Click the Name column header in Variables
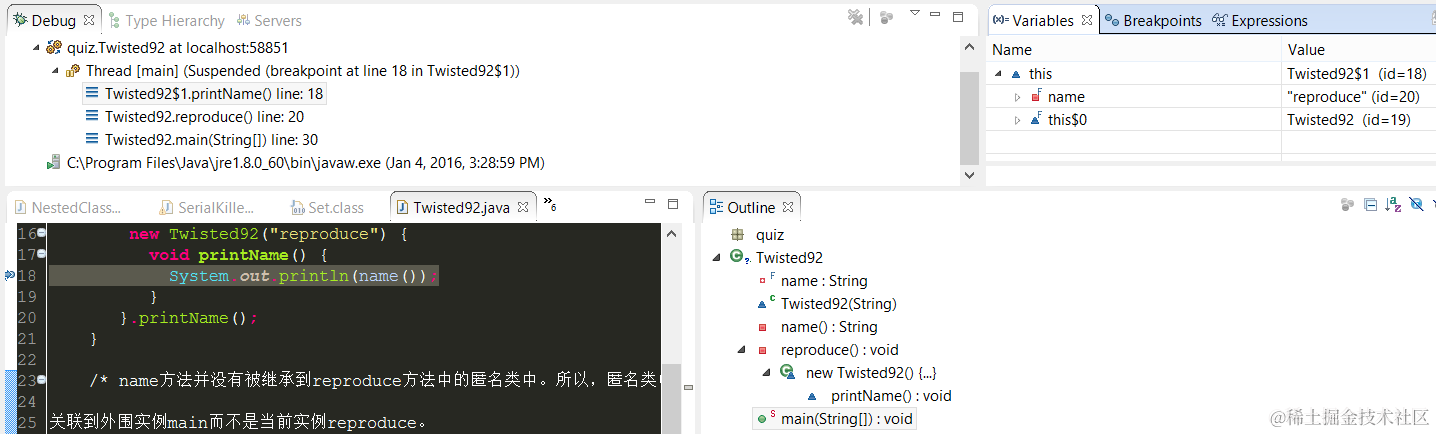 click(1134, 49)
